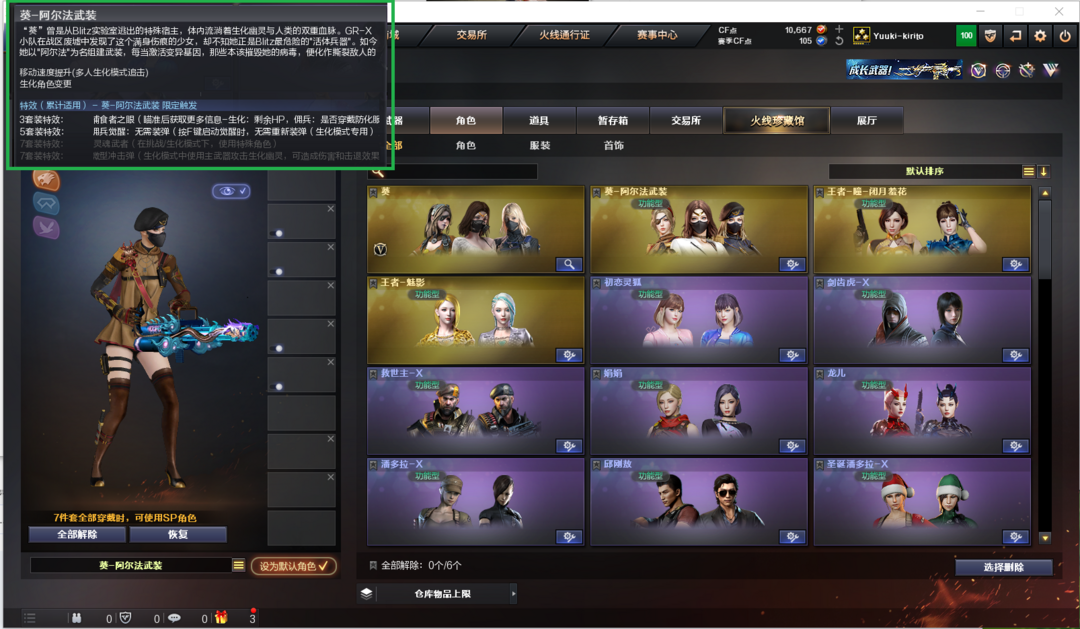This screenshot has width=1080, height=629.
Task: Open gear settings on 剑齿虎-X card
Action: (x=1015, y=355)
